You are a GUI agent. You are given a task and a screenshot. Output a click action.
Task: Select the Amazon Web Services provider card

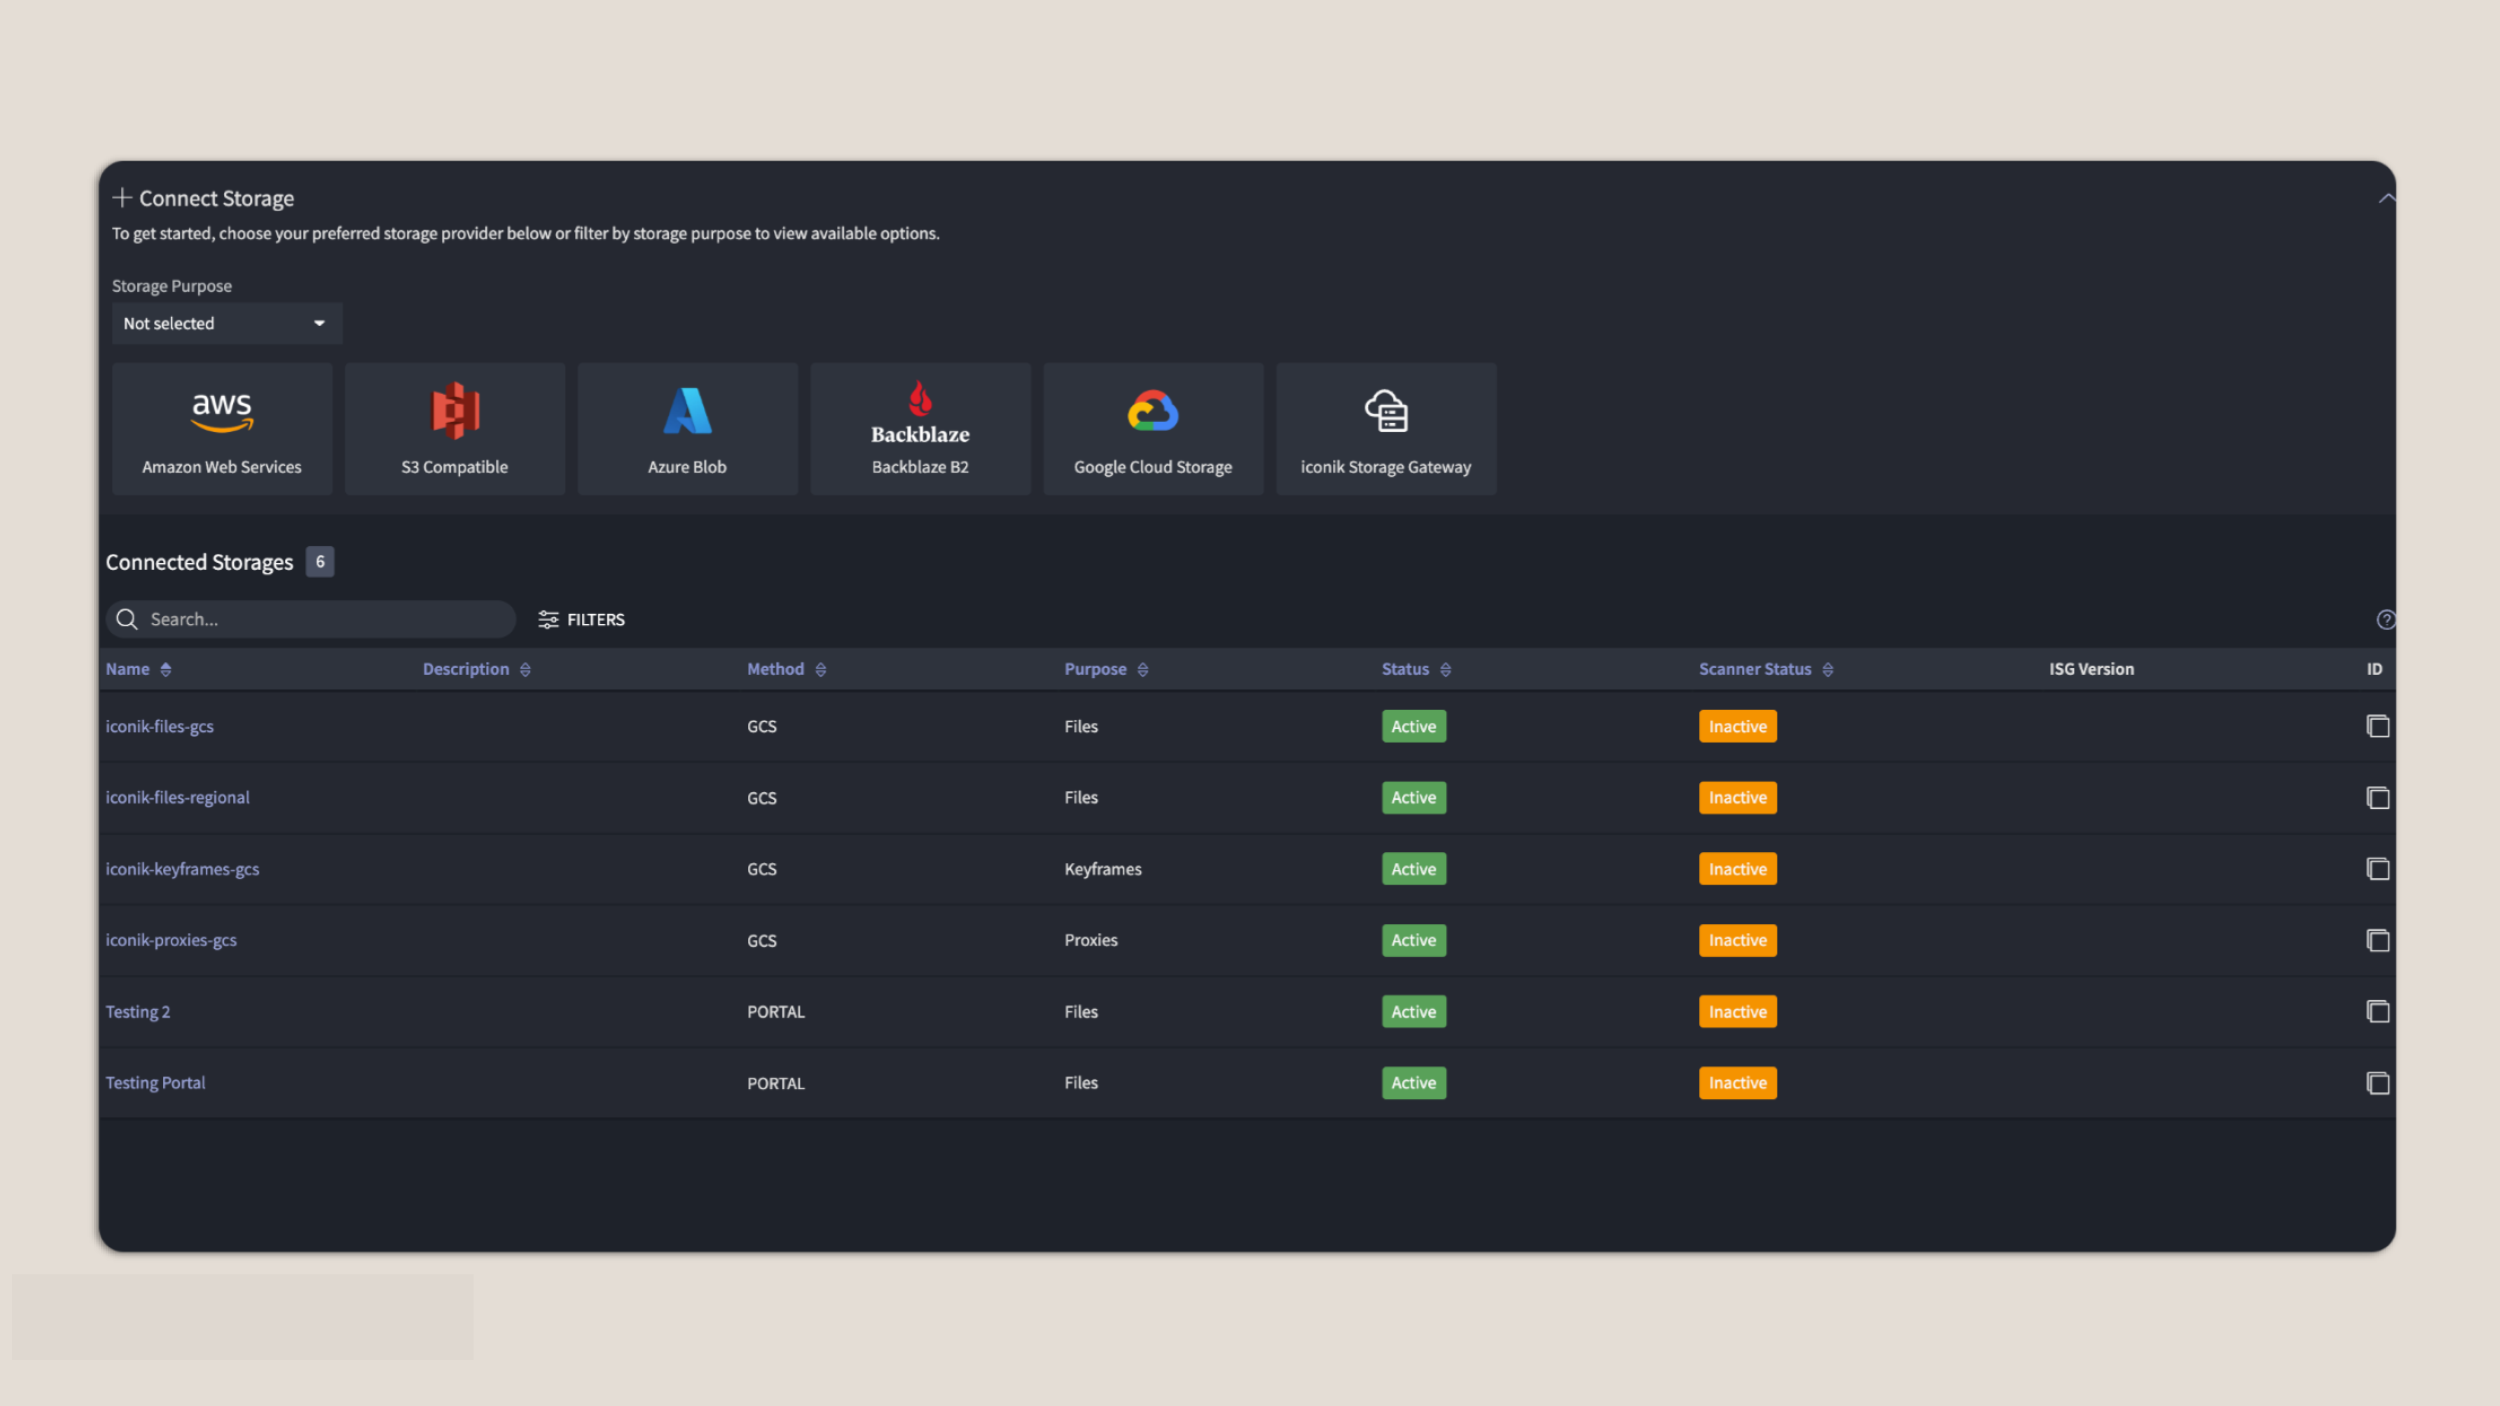pyautogui.click(x=222, y=429)
